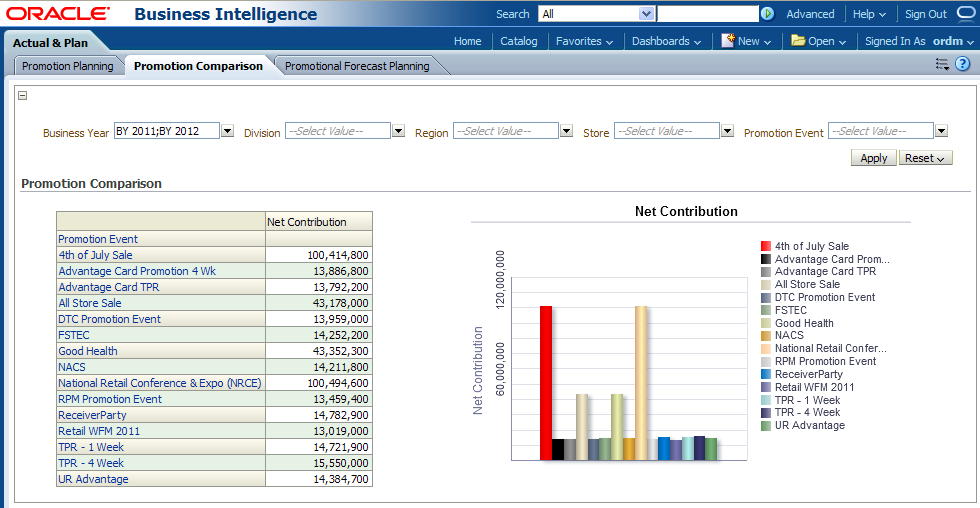Collapse the prompts section minus icon

[23, 96]
